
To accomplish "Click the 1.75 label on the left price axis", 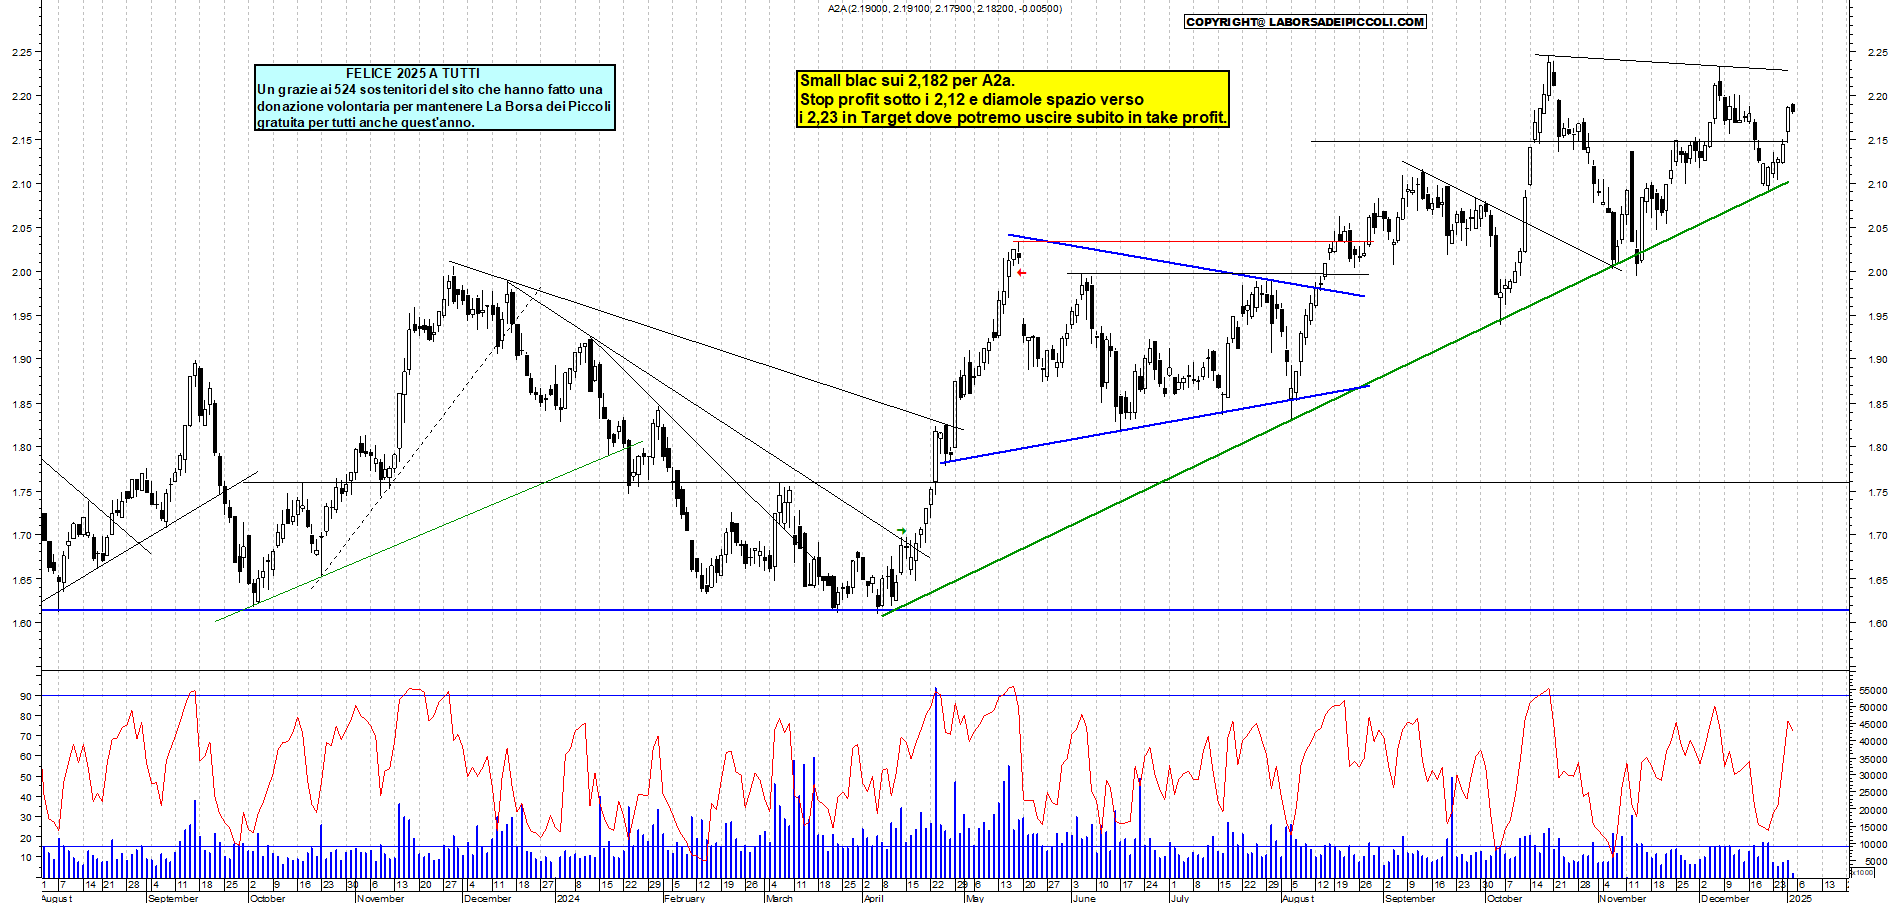I will (x=22, y=492).
